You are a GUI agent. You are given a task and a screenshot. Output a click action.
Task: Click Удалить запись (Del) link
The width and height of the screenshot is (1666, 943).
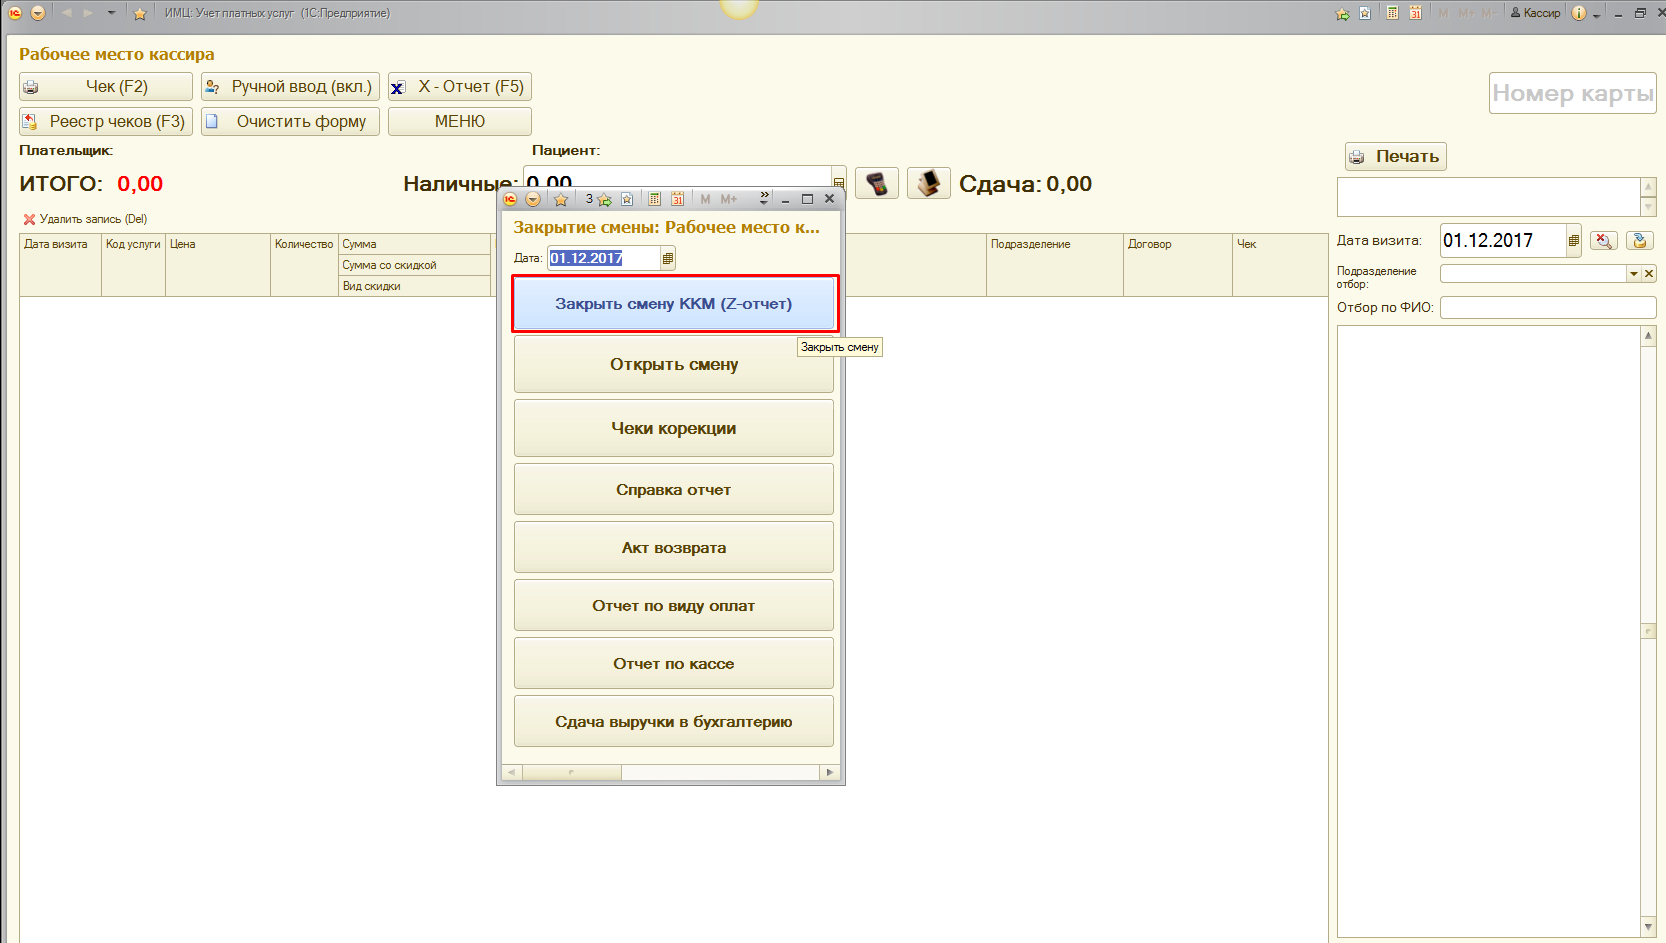point(86,219)
